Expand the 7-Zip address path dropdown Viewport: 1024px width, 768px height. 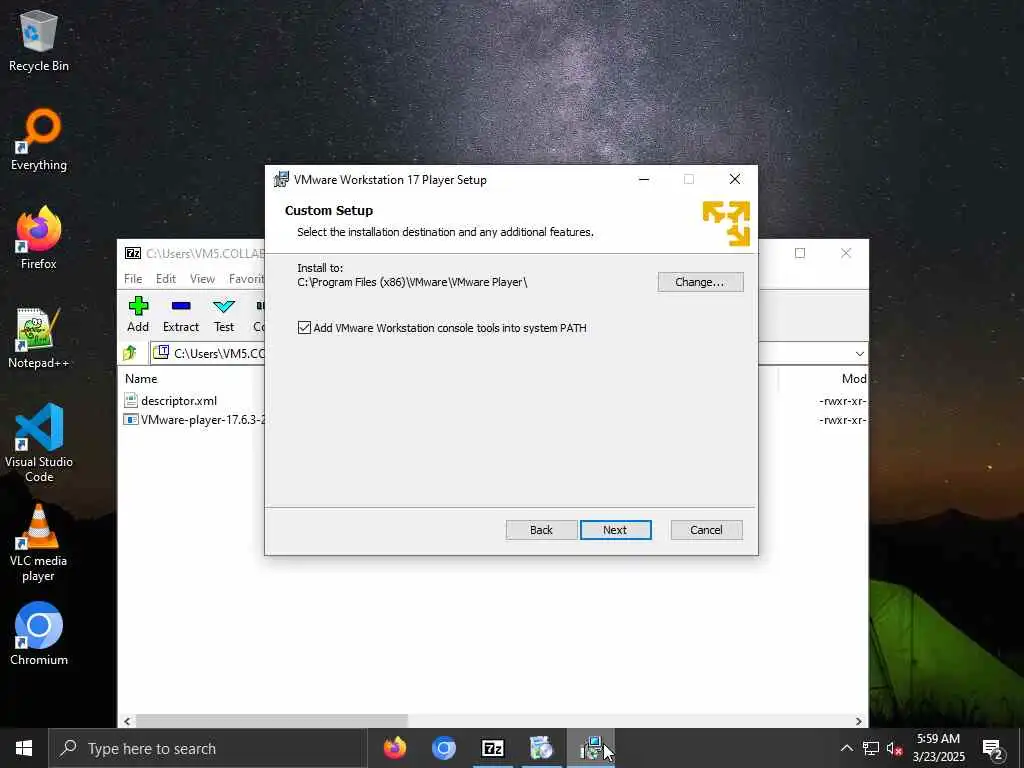[859, 353]
